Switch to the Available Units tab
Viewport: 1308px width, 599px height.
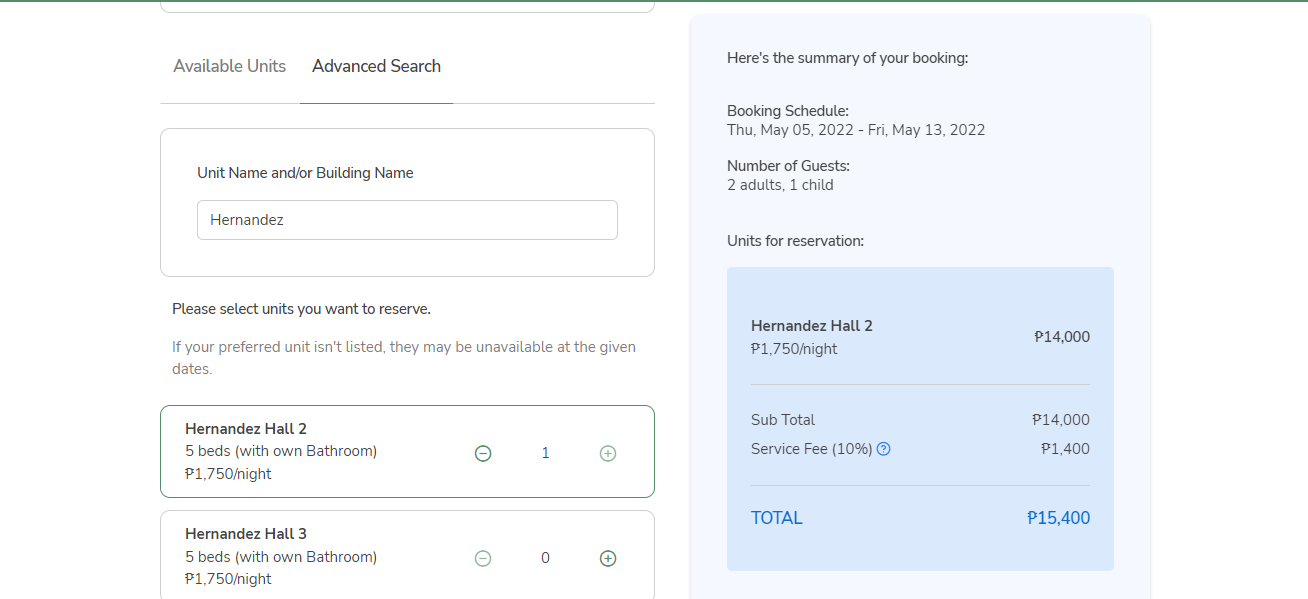pyautogui.click(x=229, y=66)
